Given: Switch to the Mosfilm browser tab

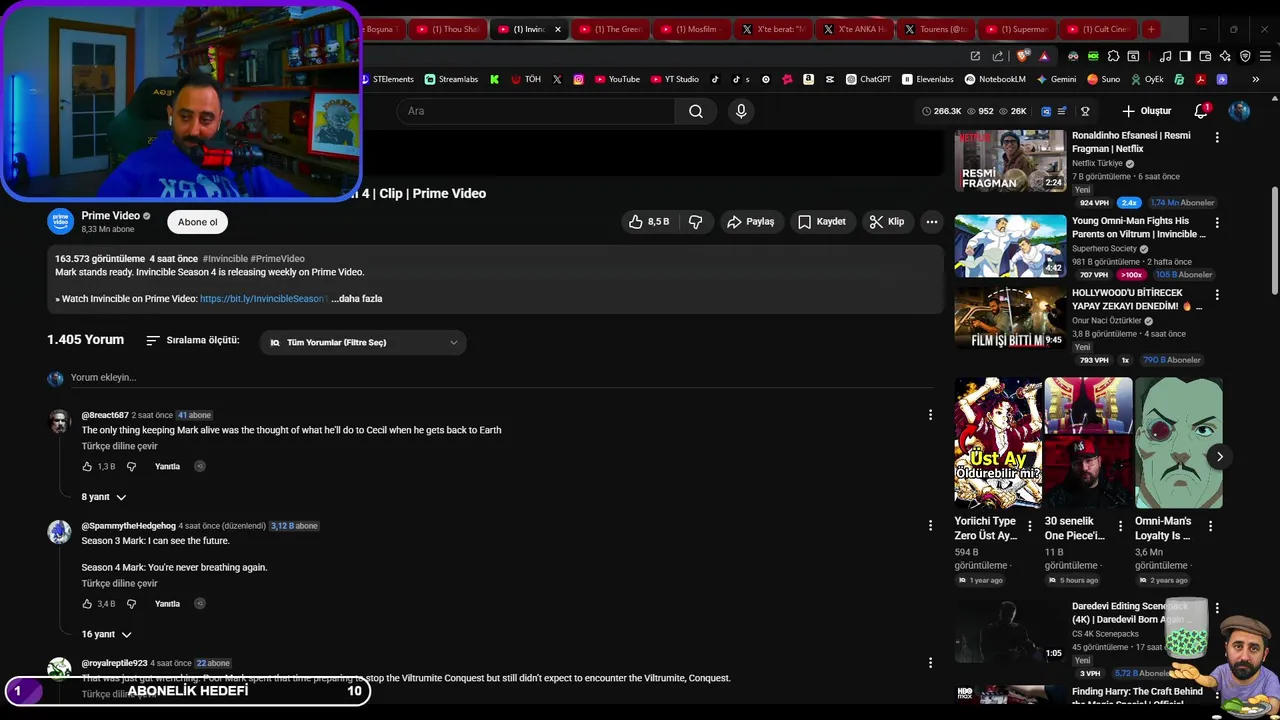Looking at the screenshot, I should 690,29.
